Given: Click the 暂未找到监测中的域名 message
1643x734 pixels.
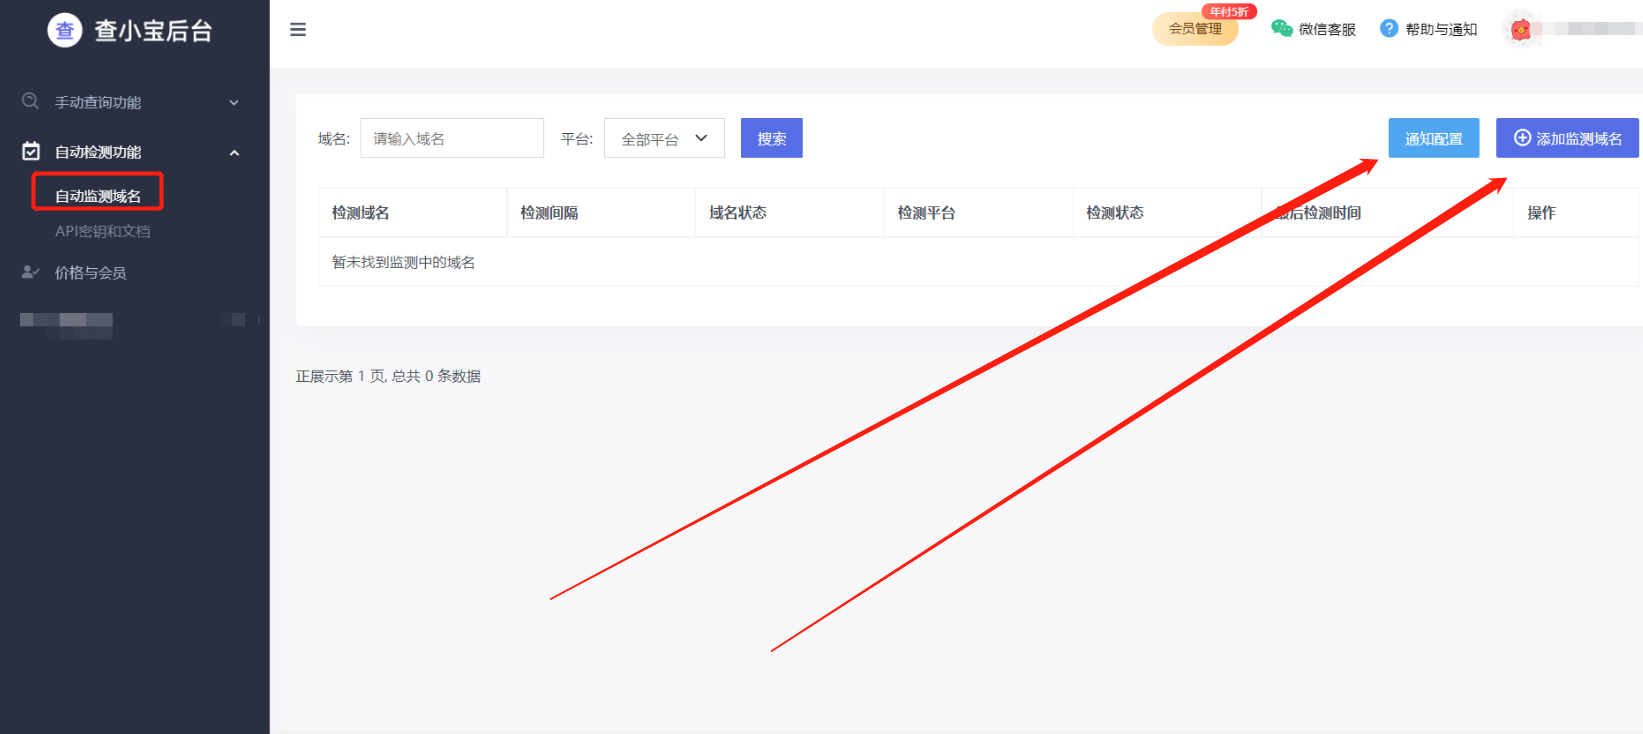Looking at the screenshot, I should [404, 262].
